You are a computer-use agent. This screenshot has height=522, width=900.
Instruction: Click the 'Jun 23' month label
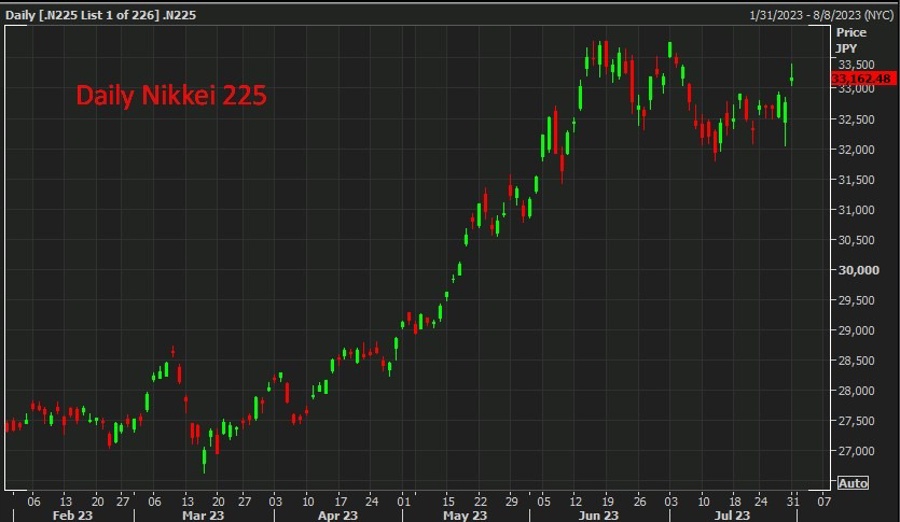(x=599, y=515)
